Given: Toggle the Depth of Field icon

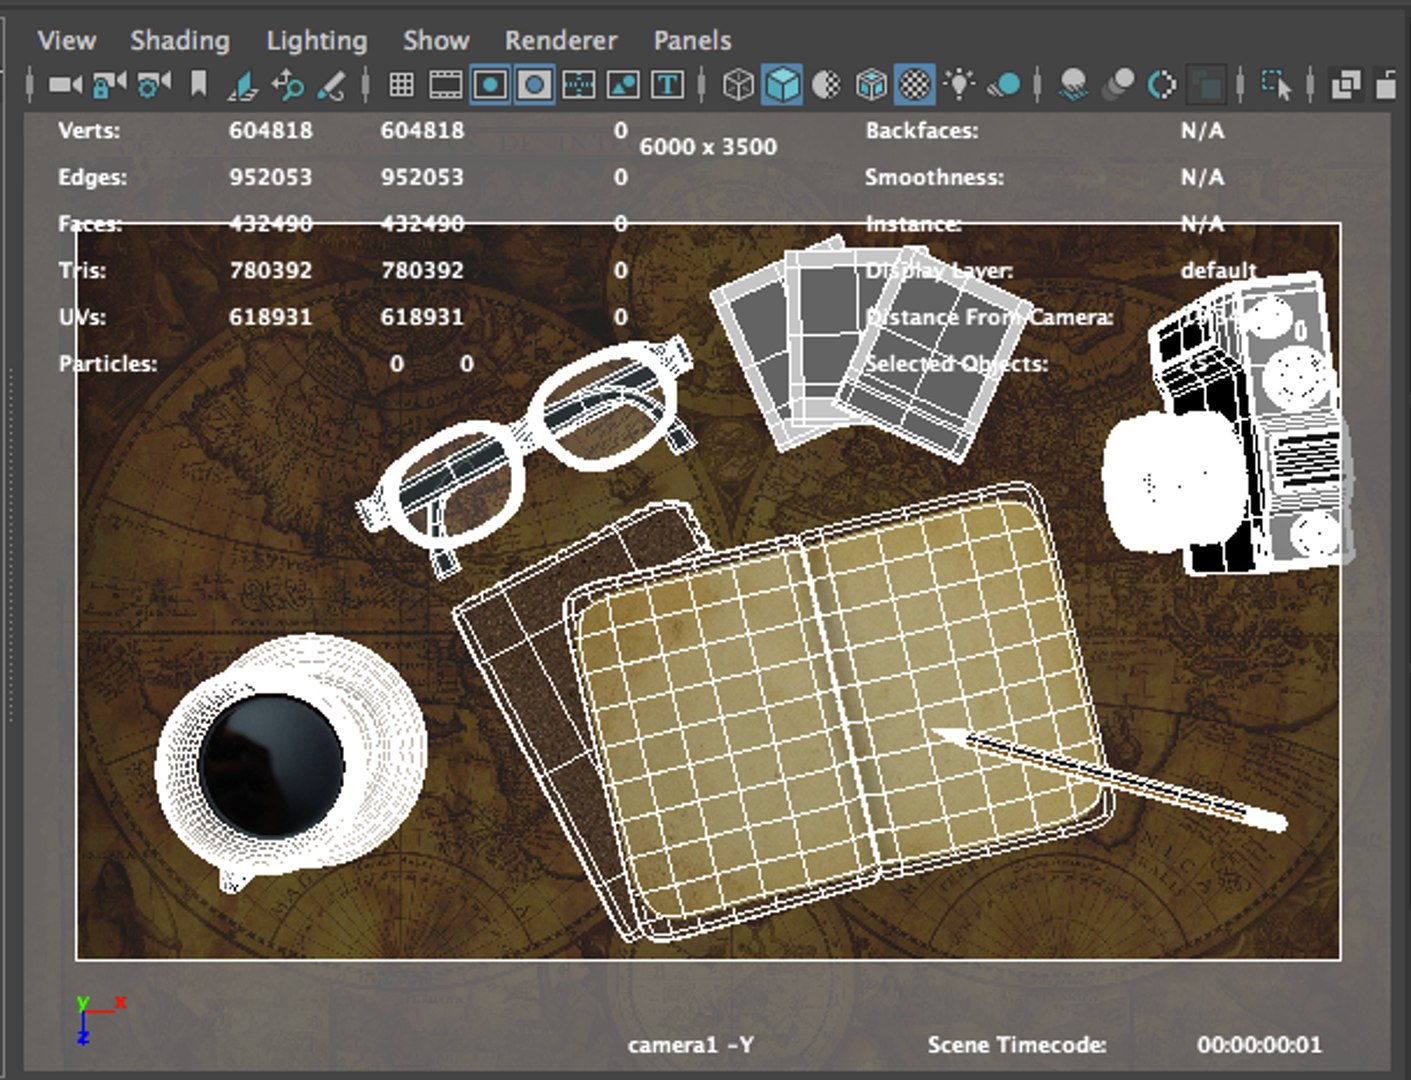Looking at the screenshot, I should click(x=1205, y=85).
